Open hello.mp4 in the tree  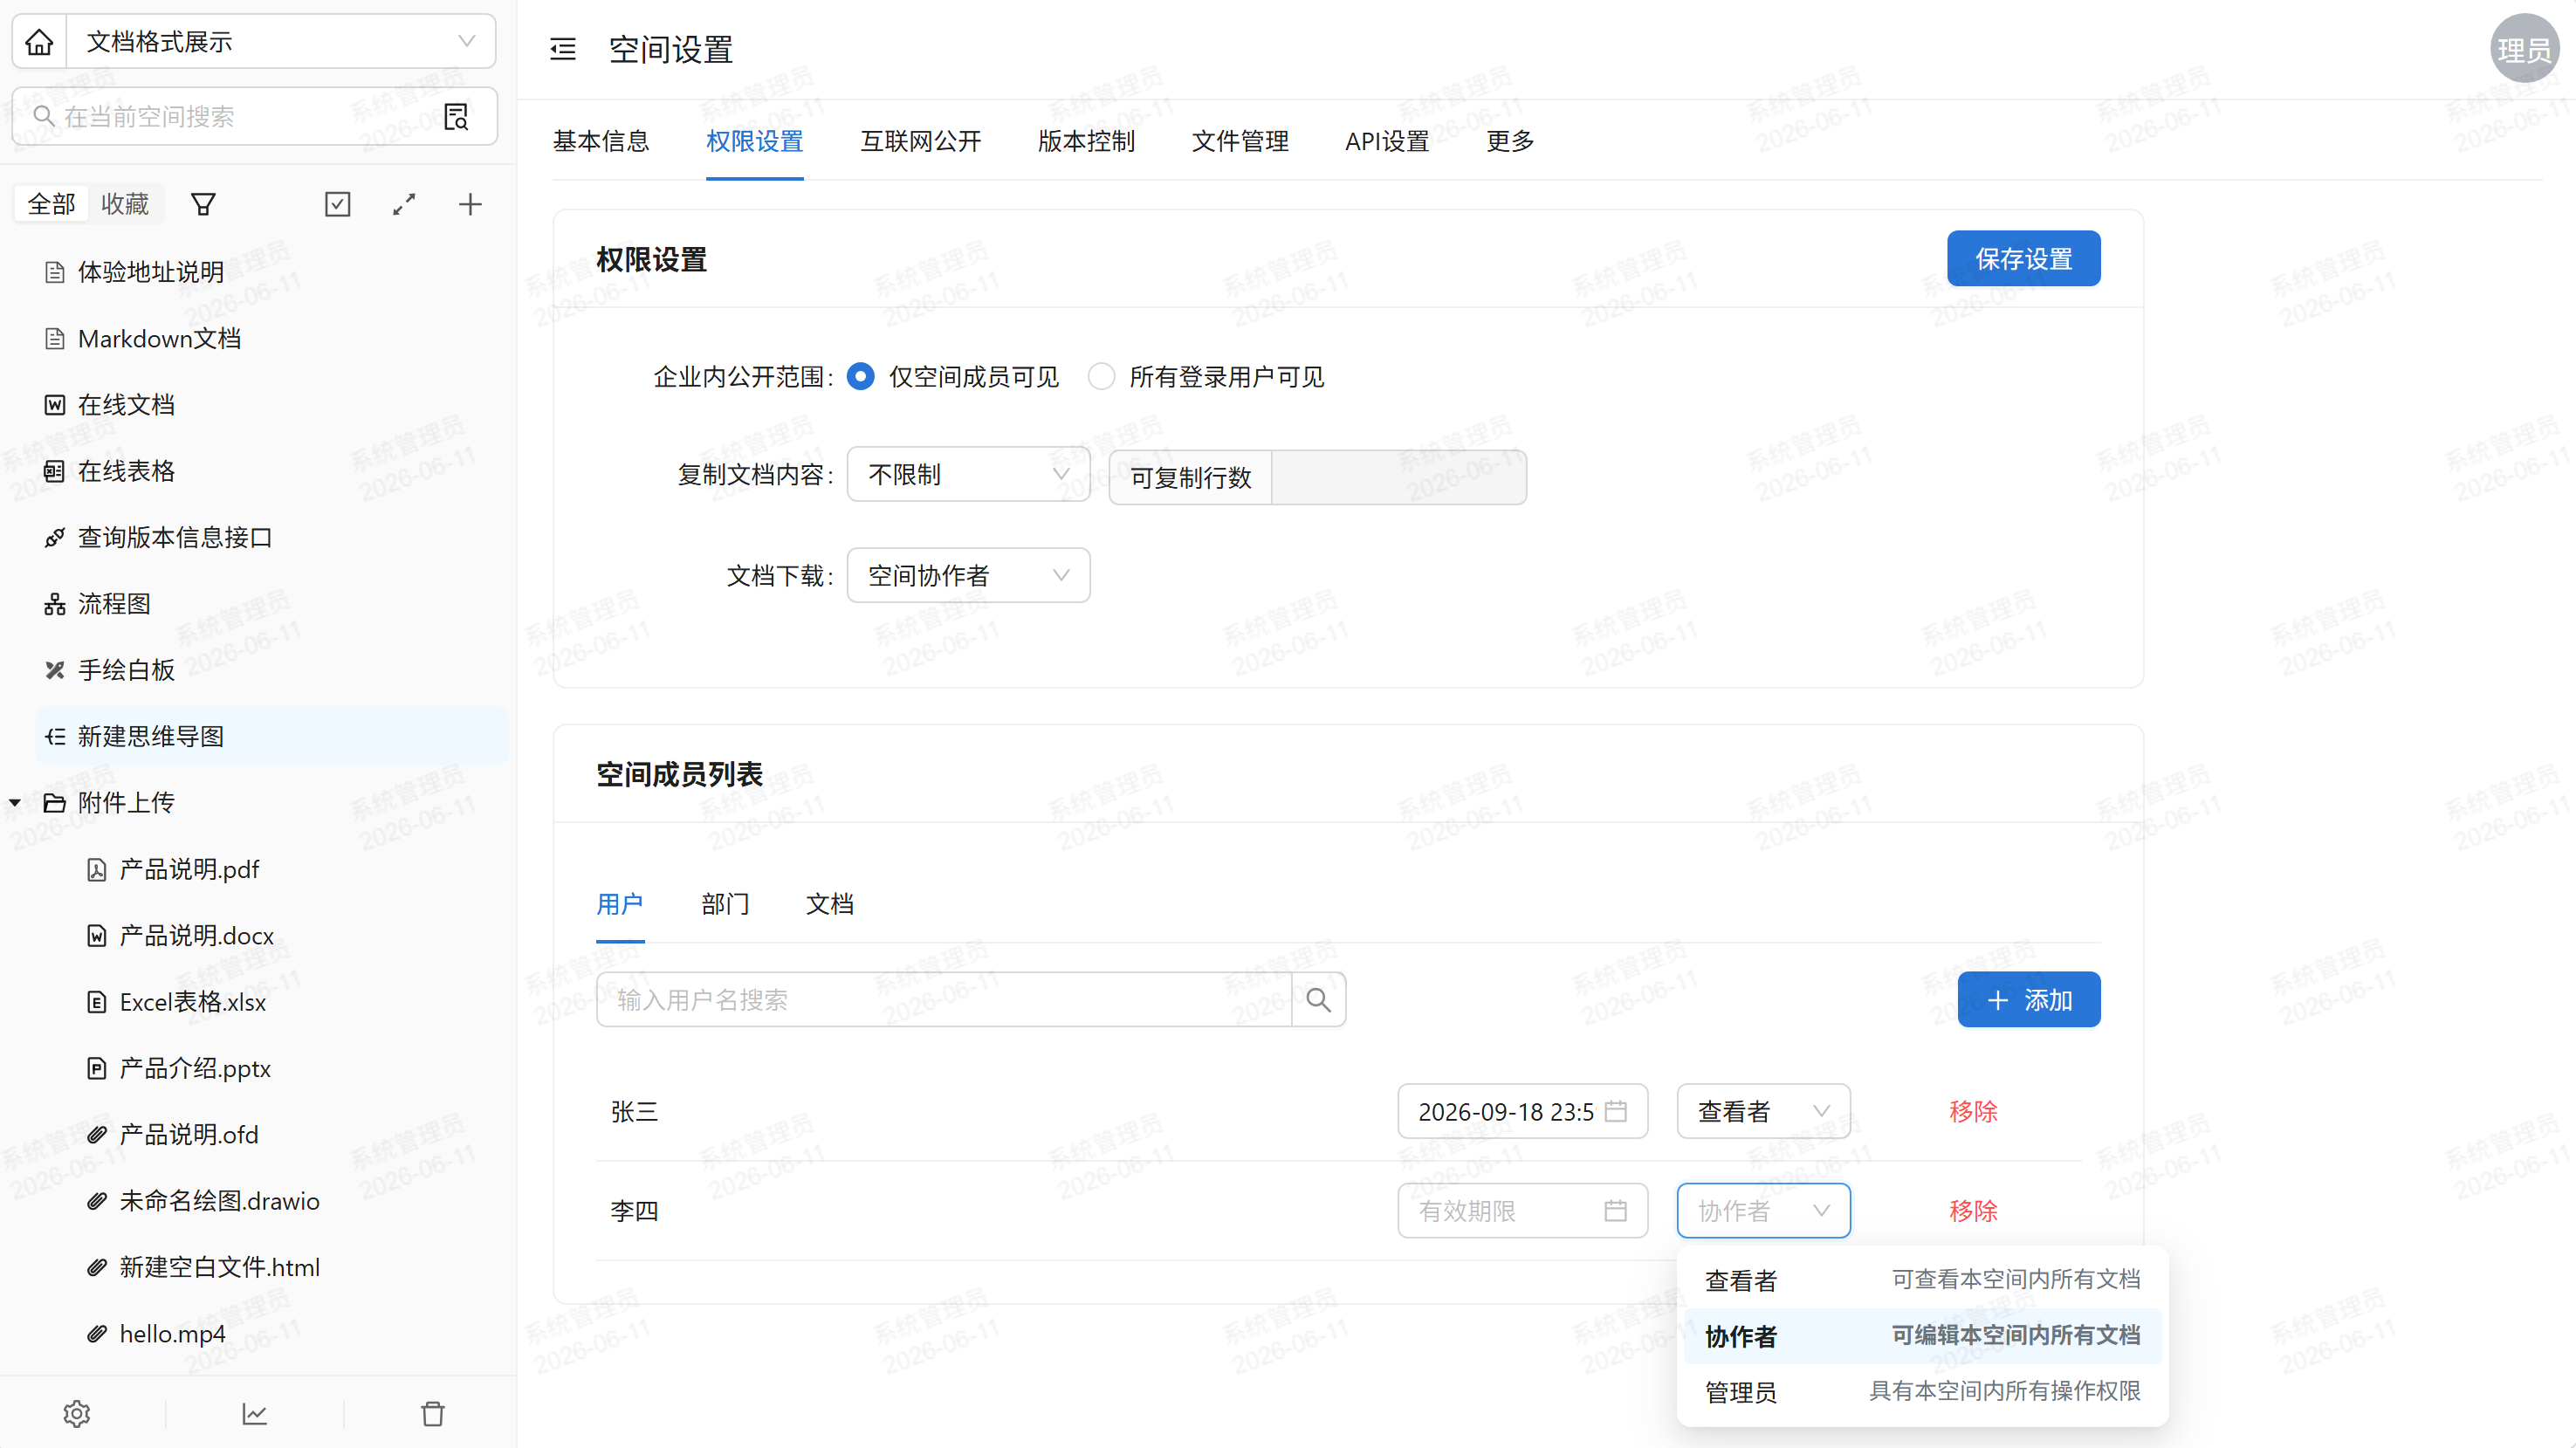click(172, 1334)
